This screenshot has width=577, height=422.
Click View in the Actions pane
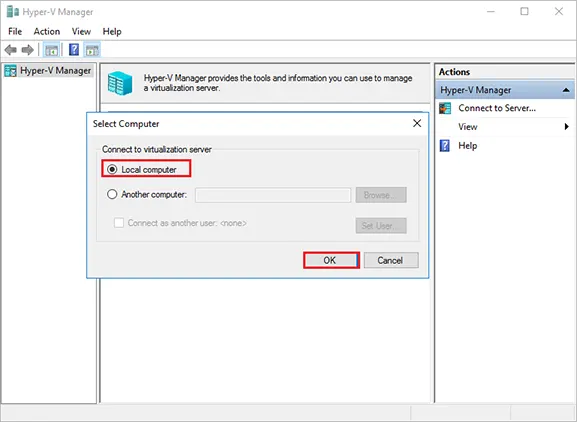point(468,127)
